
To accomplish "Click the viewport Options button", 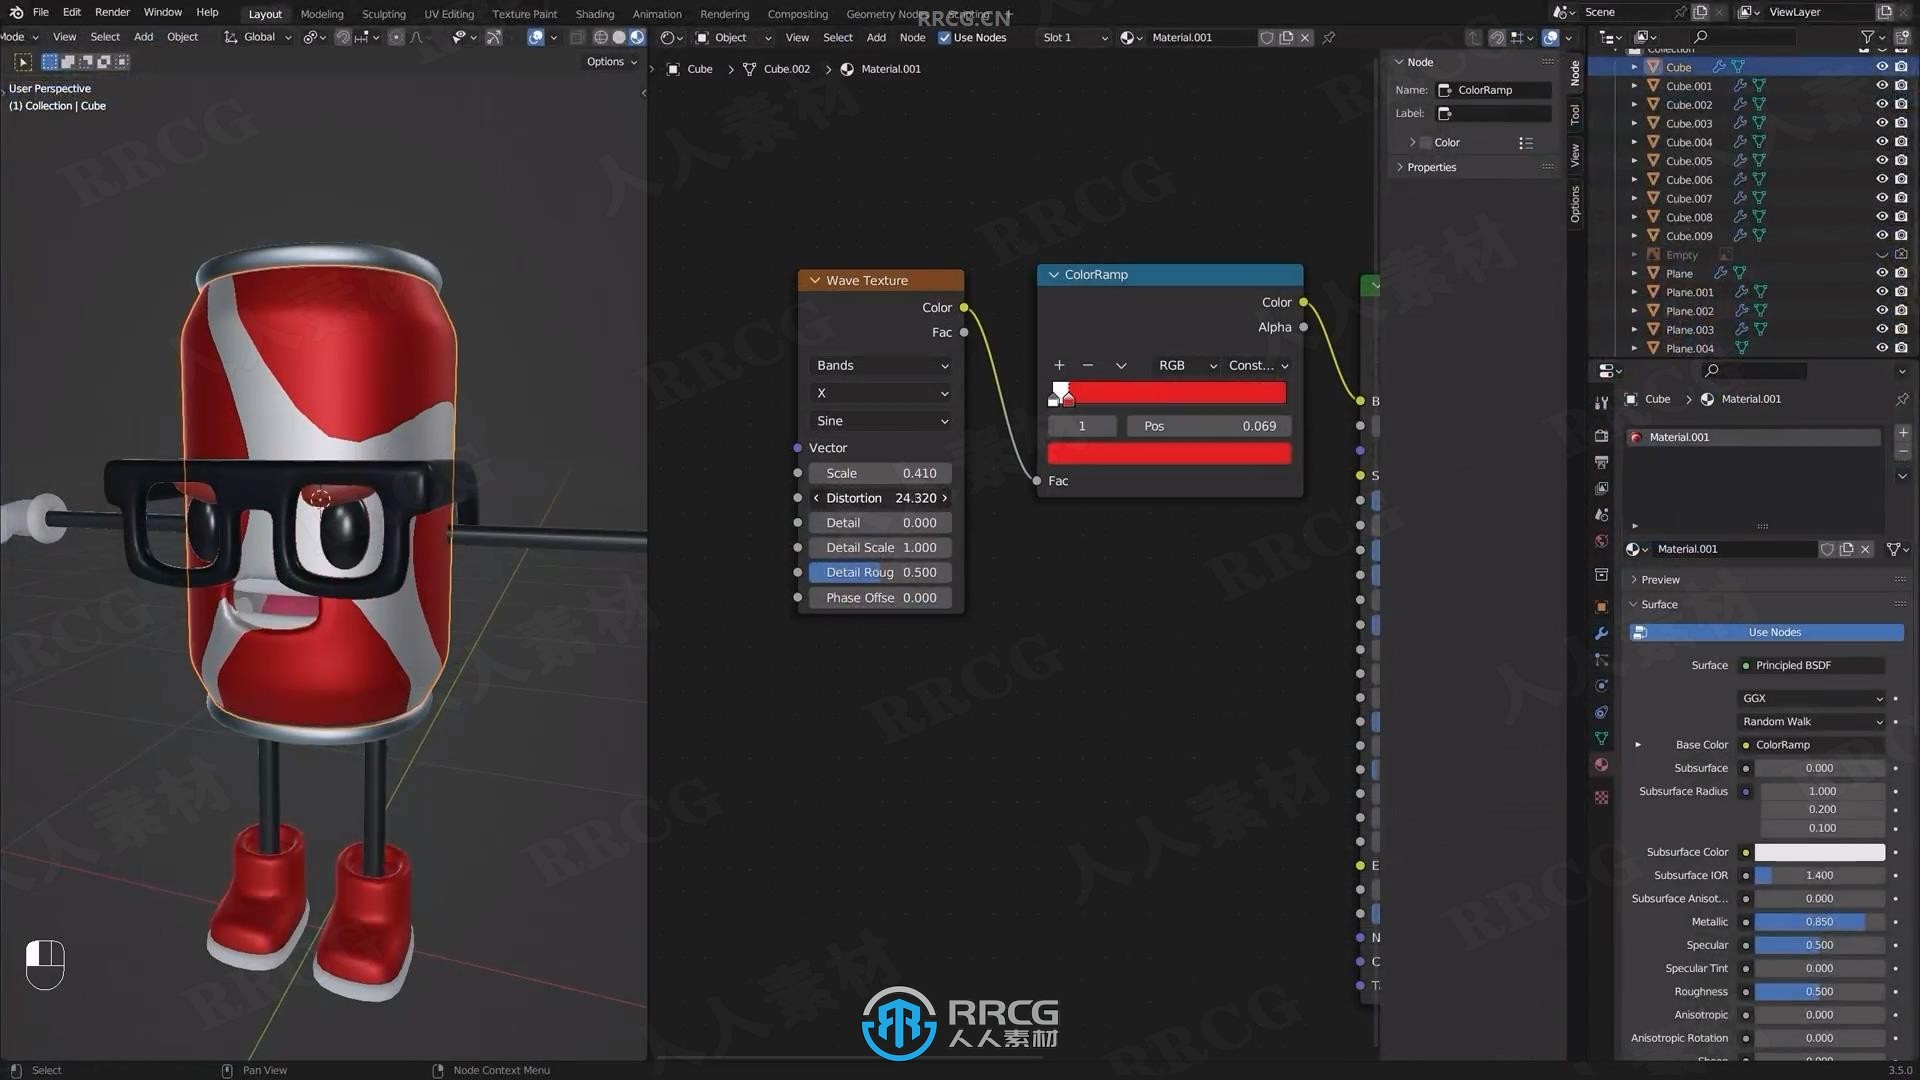I will tap(611, 62).
